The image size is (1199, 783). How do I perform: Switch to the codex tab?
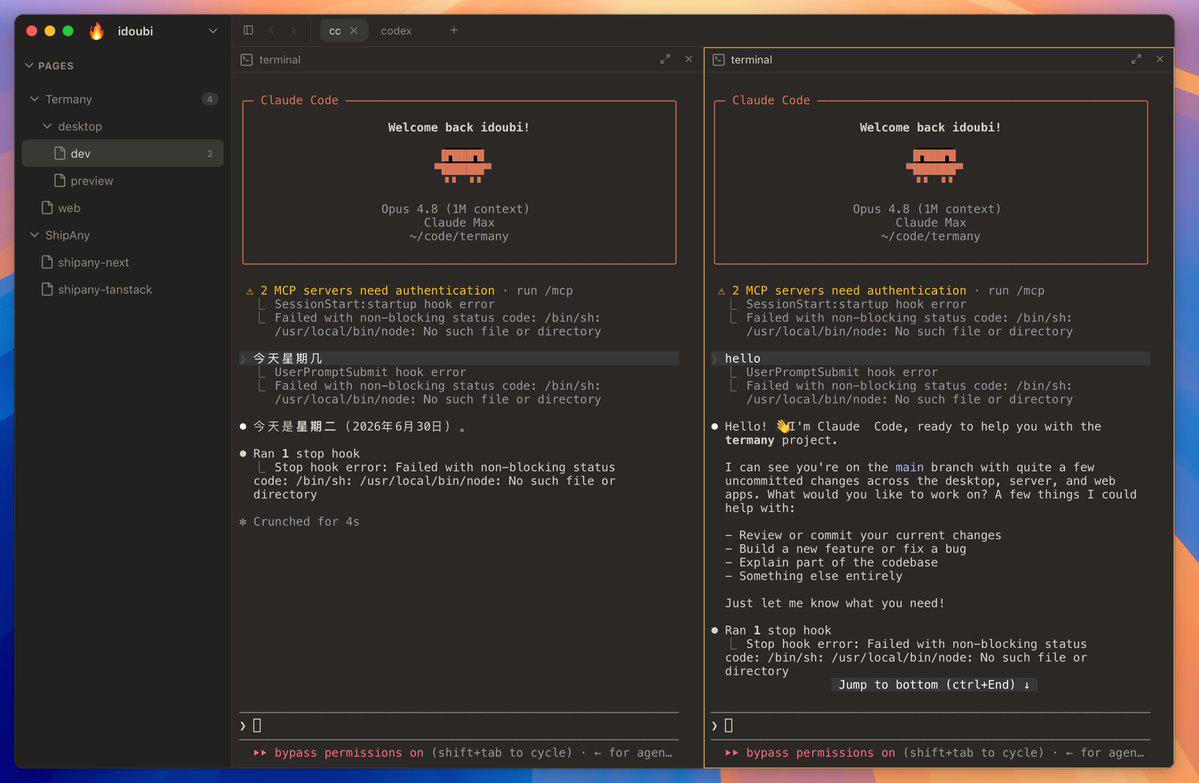point(396,31)
